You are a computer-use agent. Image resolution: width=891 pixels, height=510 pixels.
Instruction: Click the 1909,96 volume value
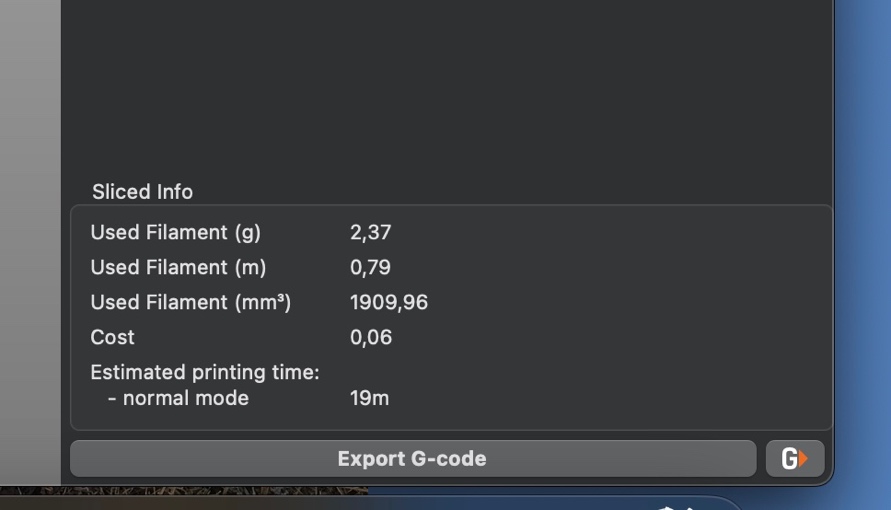coord(389,302)
